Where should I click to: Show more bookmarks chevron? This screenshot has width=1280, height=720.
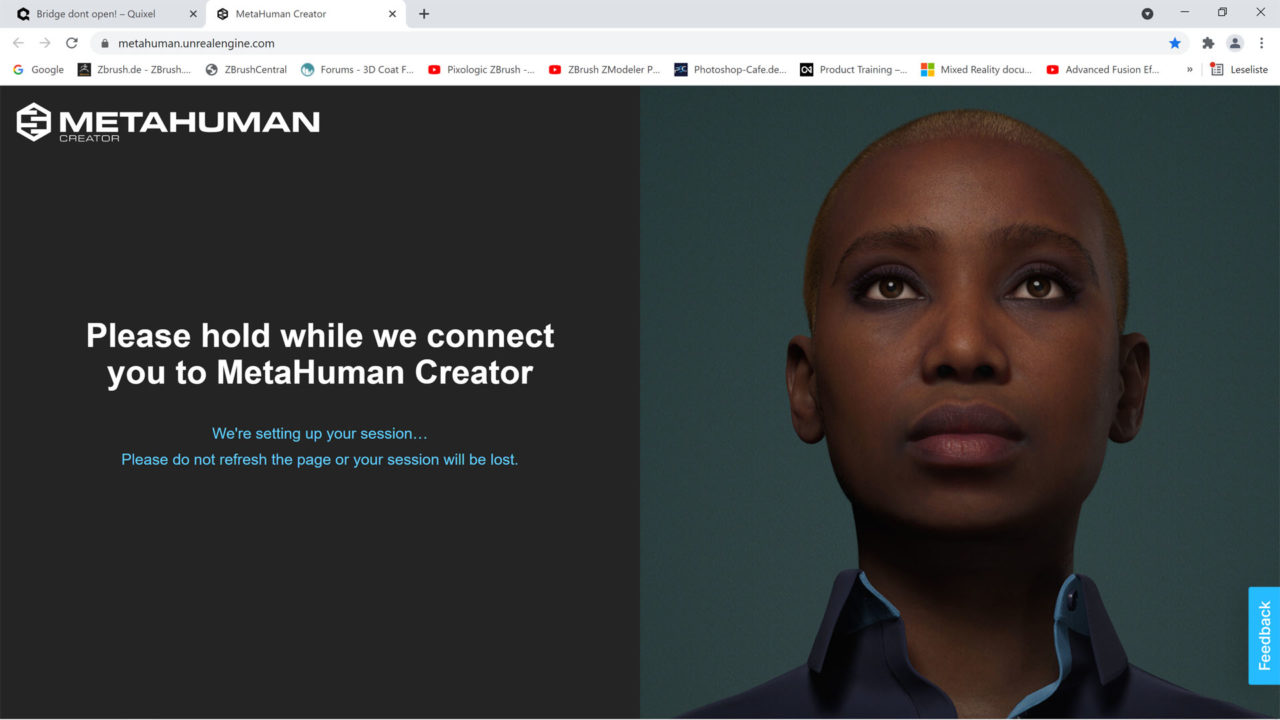click(1190, 70)
